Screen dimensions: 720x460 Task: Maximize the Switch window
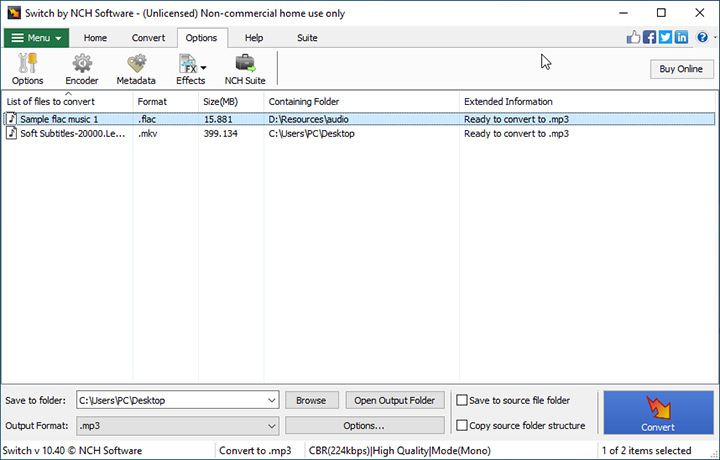661,13
